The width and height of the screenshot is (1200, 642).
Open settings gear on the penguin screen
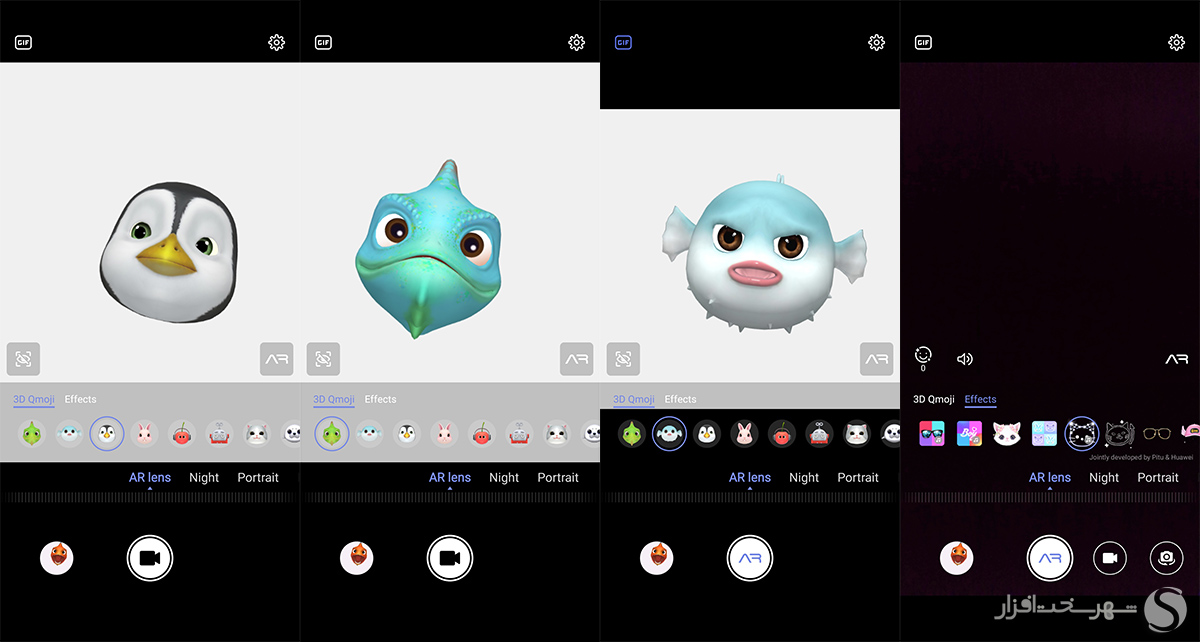pos(276,43)
